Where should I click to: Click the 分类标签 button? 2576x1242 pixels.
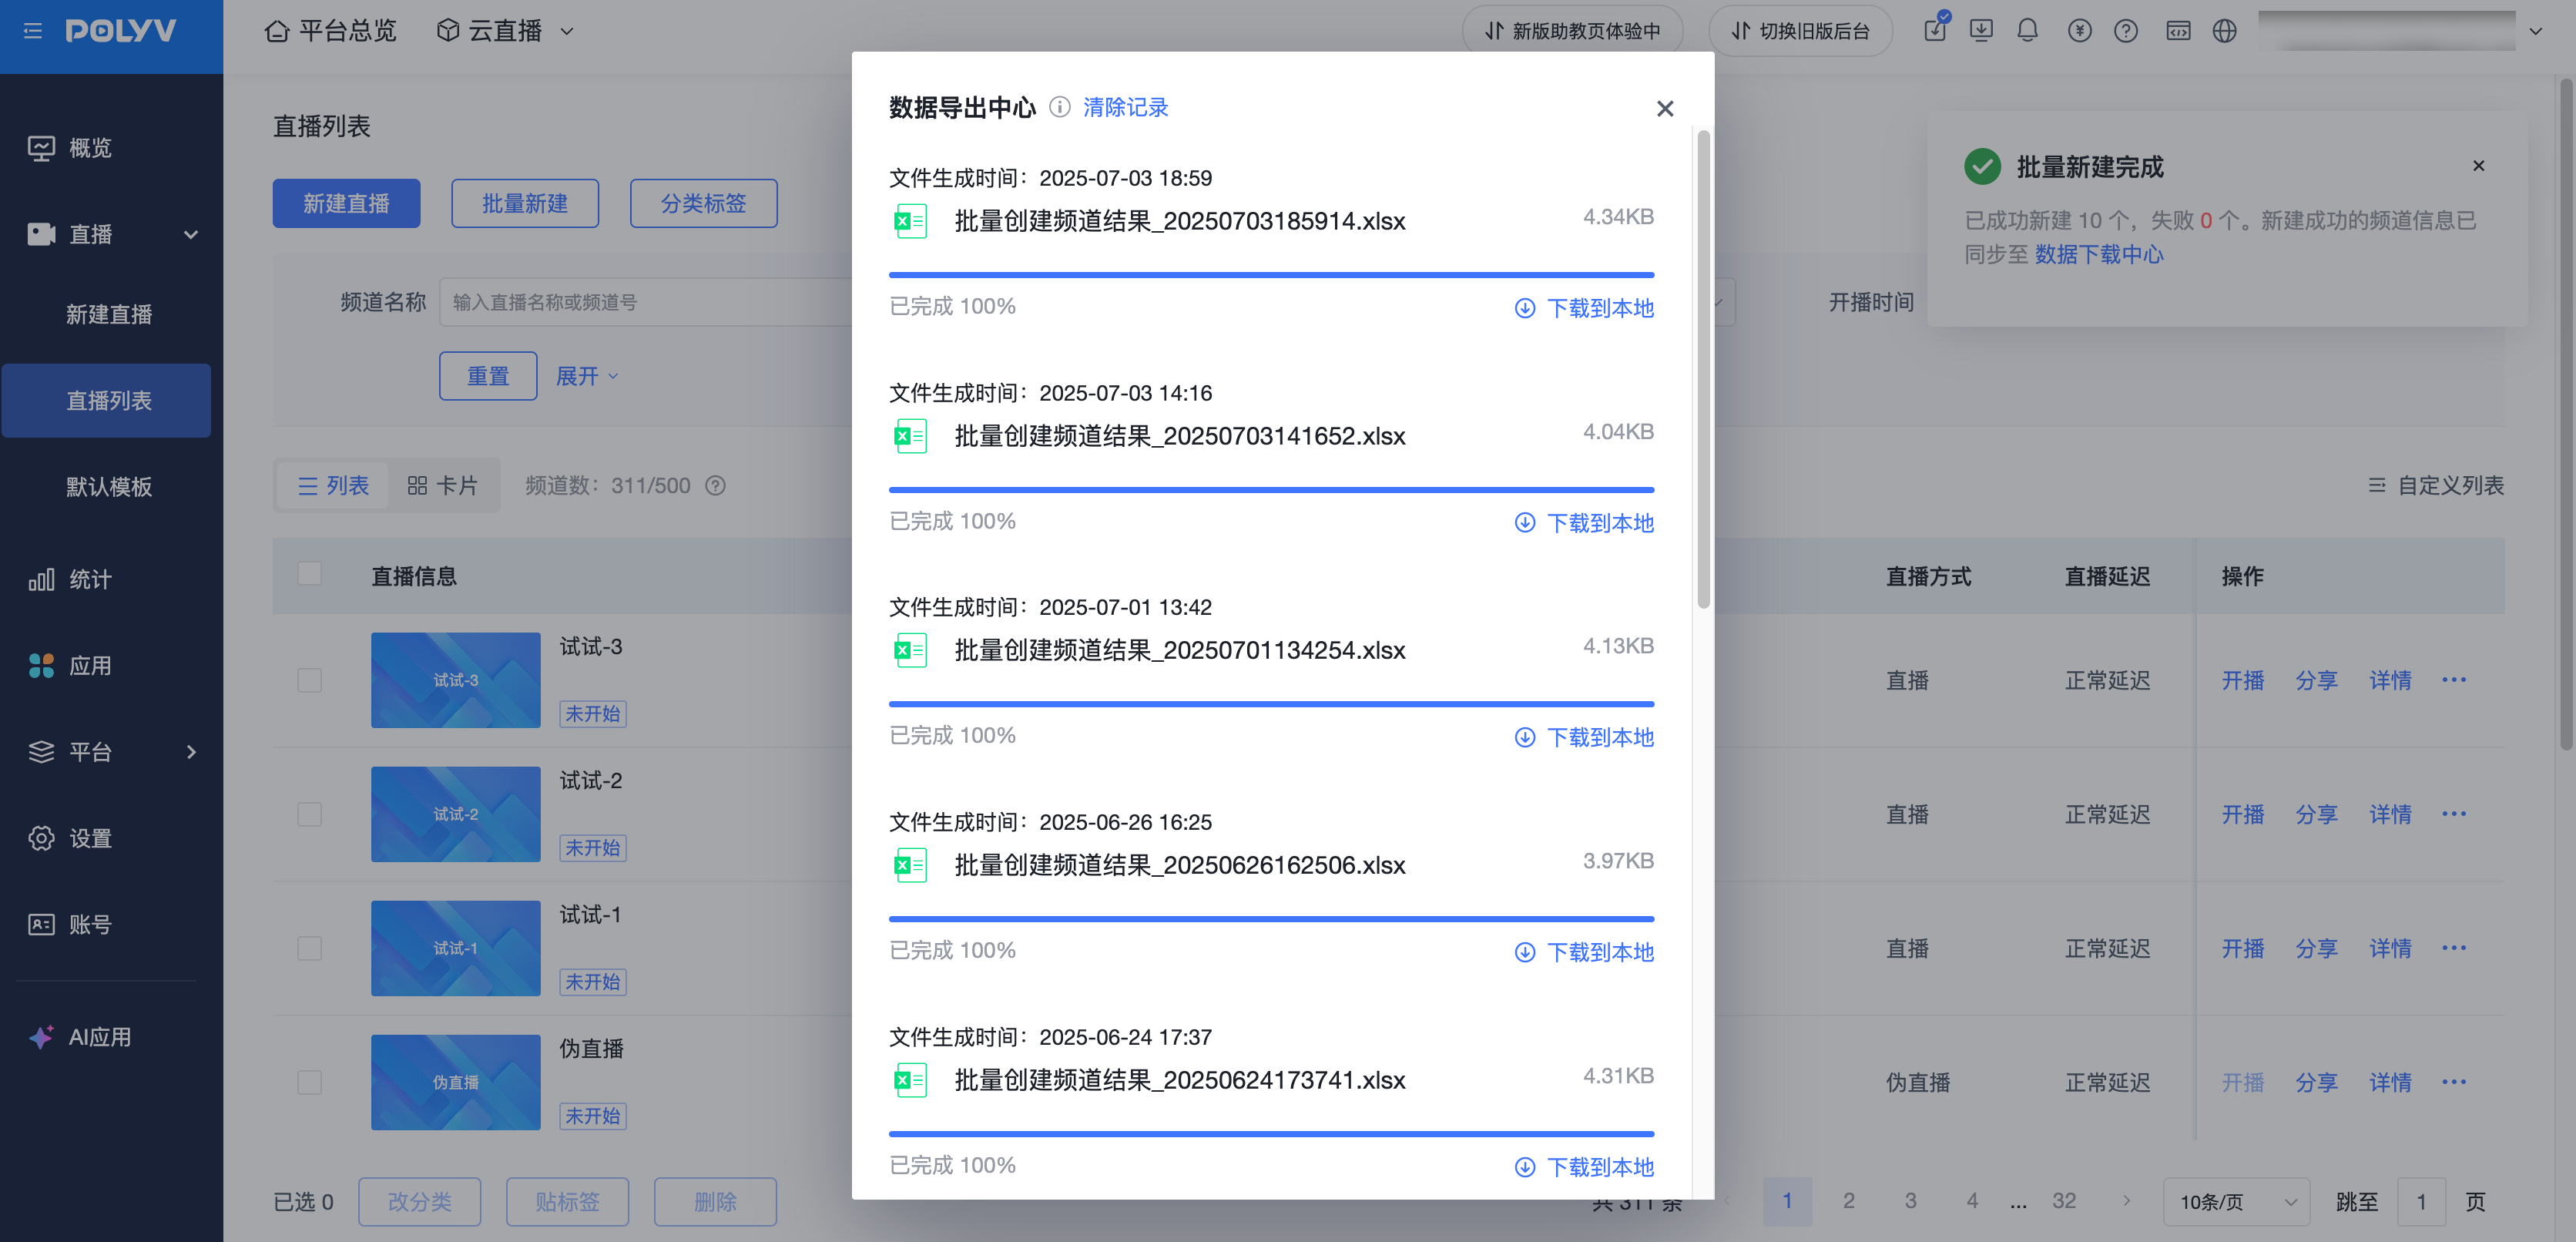pos(703,204)
